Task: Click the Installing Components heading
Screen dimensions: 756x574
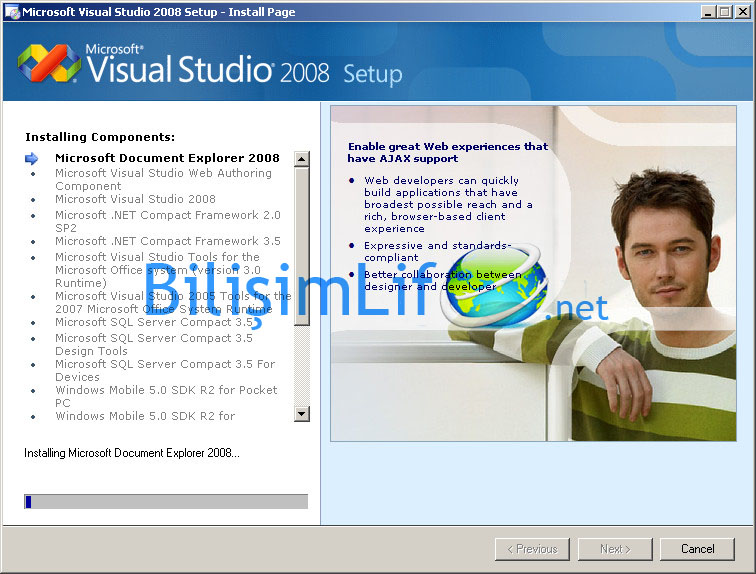Action: tap(100, 137)
